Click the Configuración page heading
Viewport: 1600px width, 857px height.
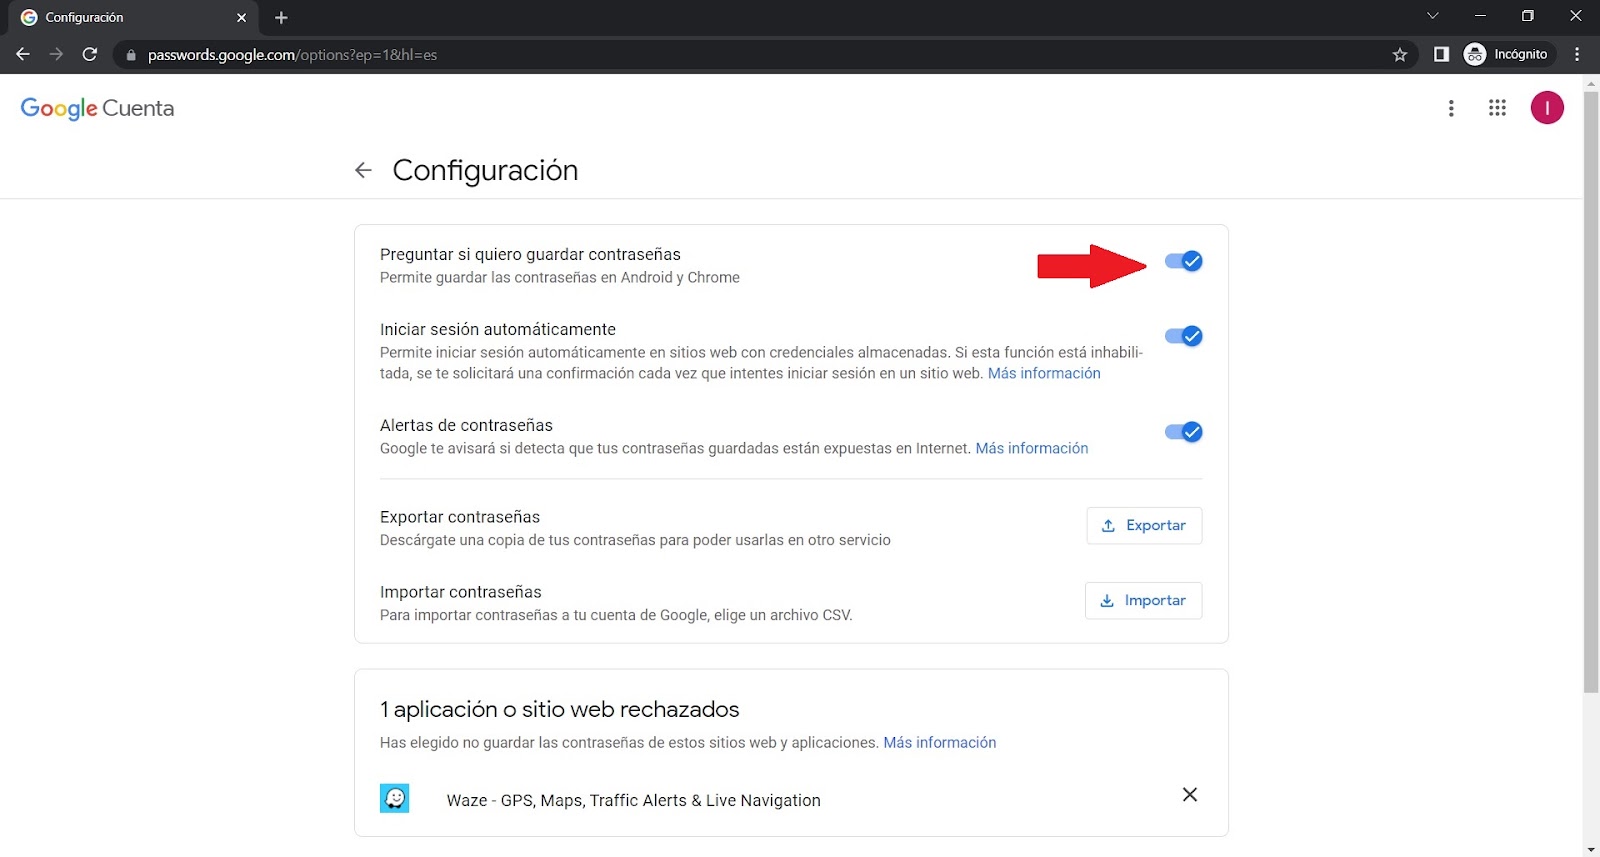(x=485, y=170)
